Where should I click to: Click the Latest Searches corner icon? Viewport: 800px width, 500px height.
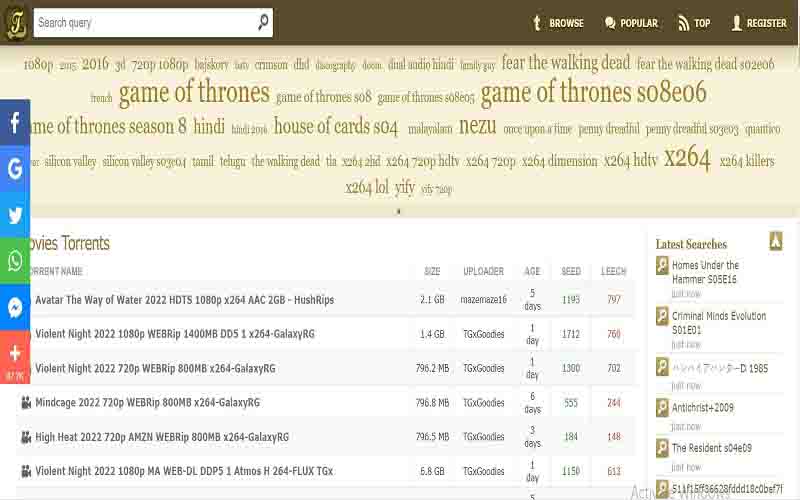(776, 240)
